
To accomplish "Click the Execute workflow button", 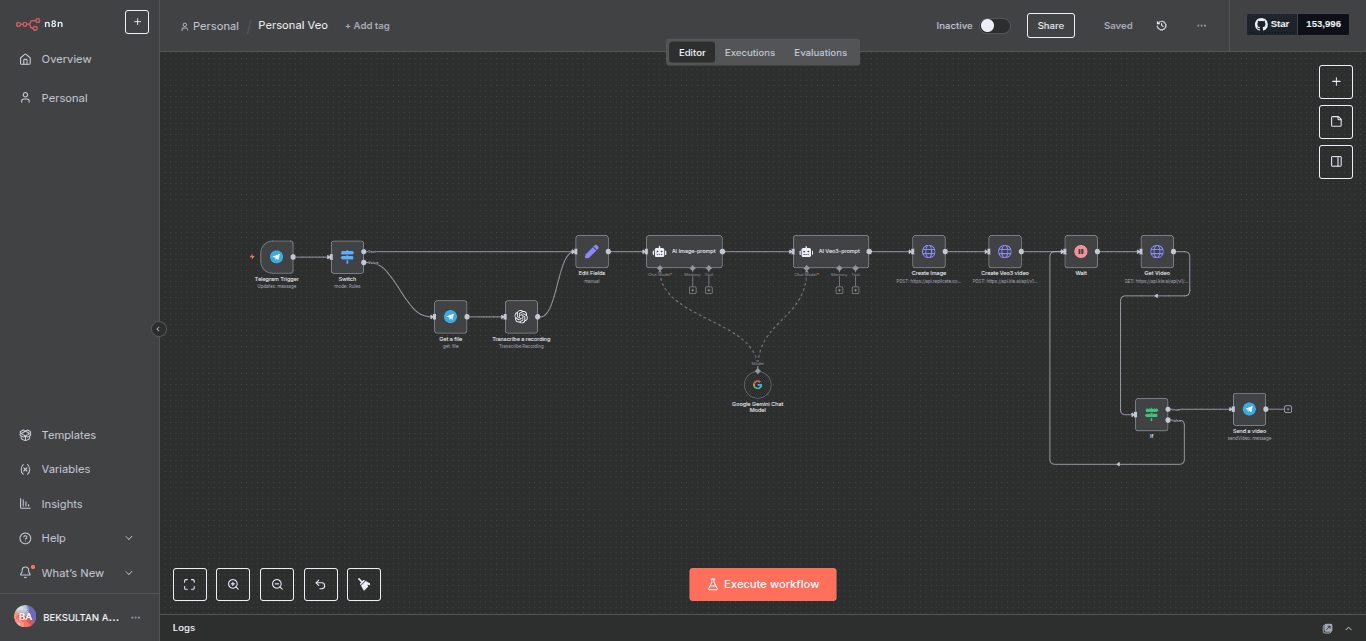I will (x=762, y=584).
